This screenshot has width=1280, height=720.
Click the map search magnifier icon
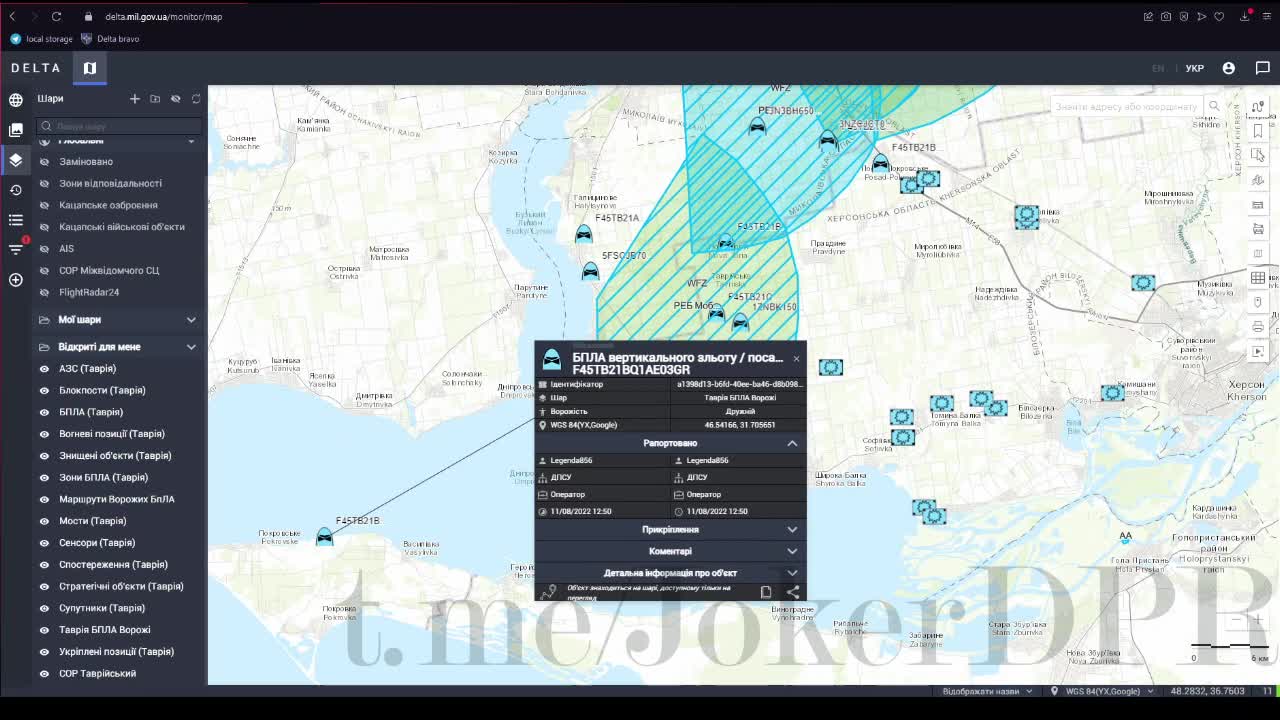(1214, 106)
